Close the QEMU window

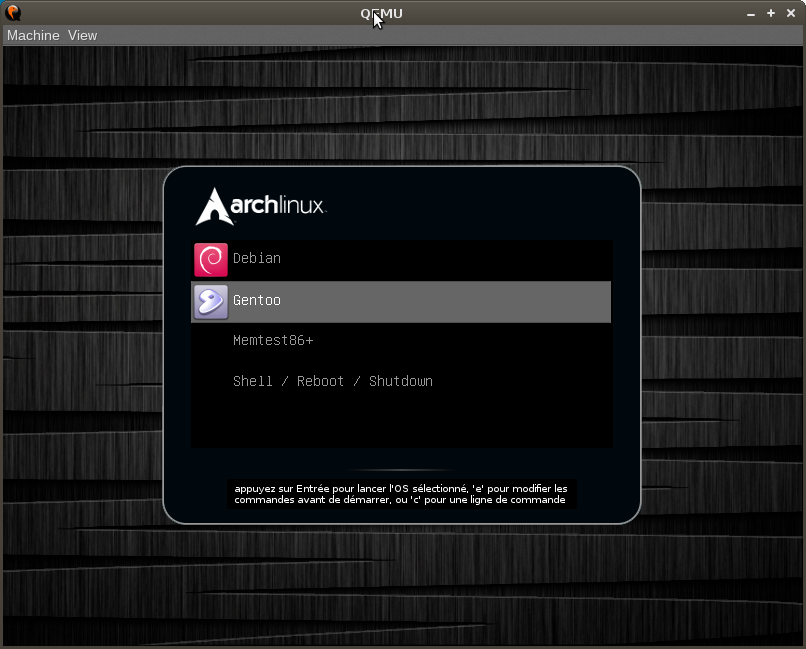[791, 13]
